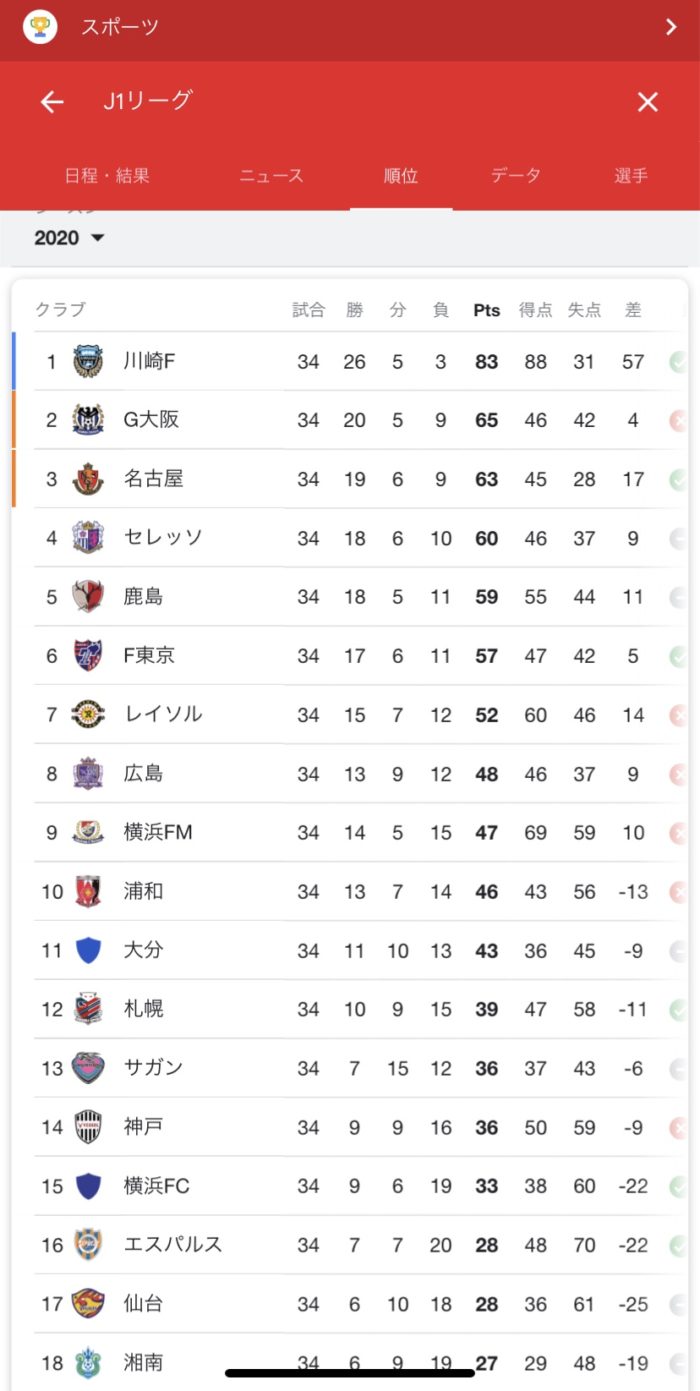Viewport: 700px width, 1391px height.
Task: Click the 浦和 club crest
Action: (88, 891)
